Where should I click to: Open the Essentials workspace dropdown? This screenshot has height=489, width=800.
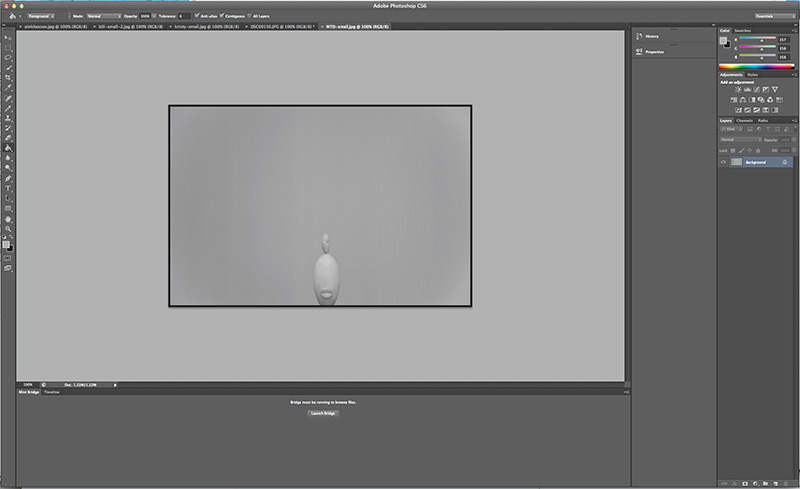[x=770, y=16]
